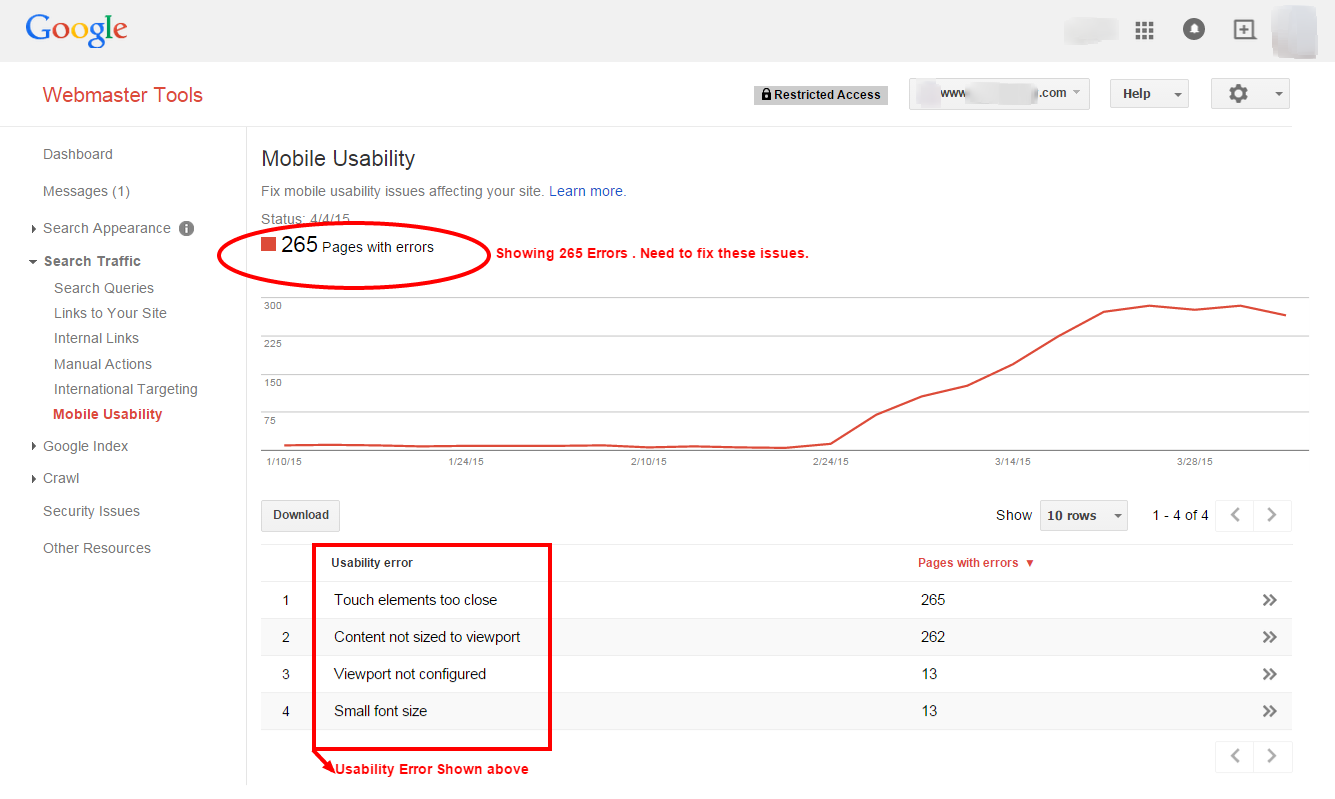
Task: Select Mobile Usability in sidebar
Action: click(x=108, y=414)
